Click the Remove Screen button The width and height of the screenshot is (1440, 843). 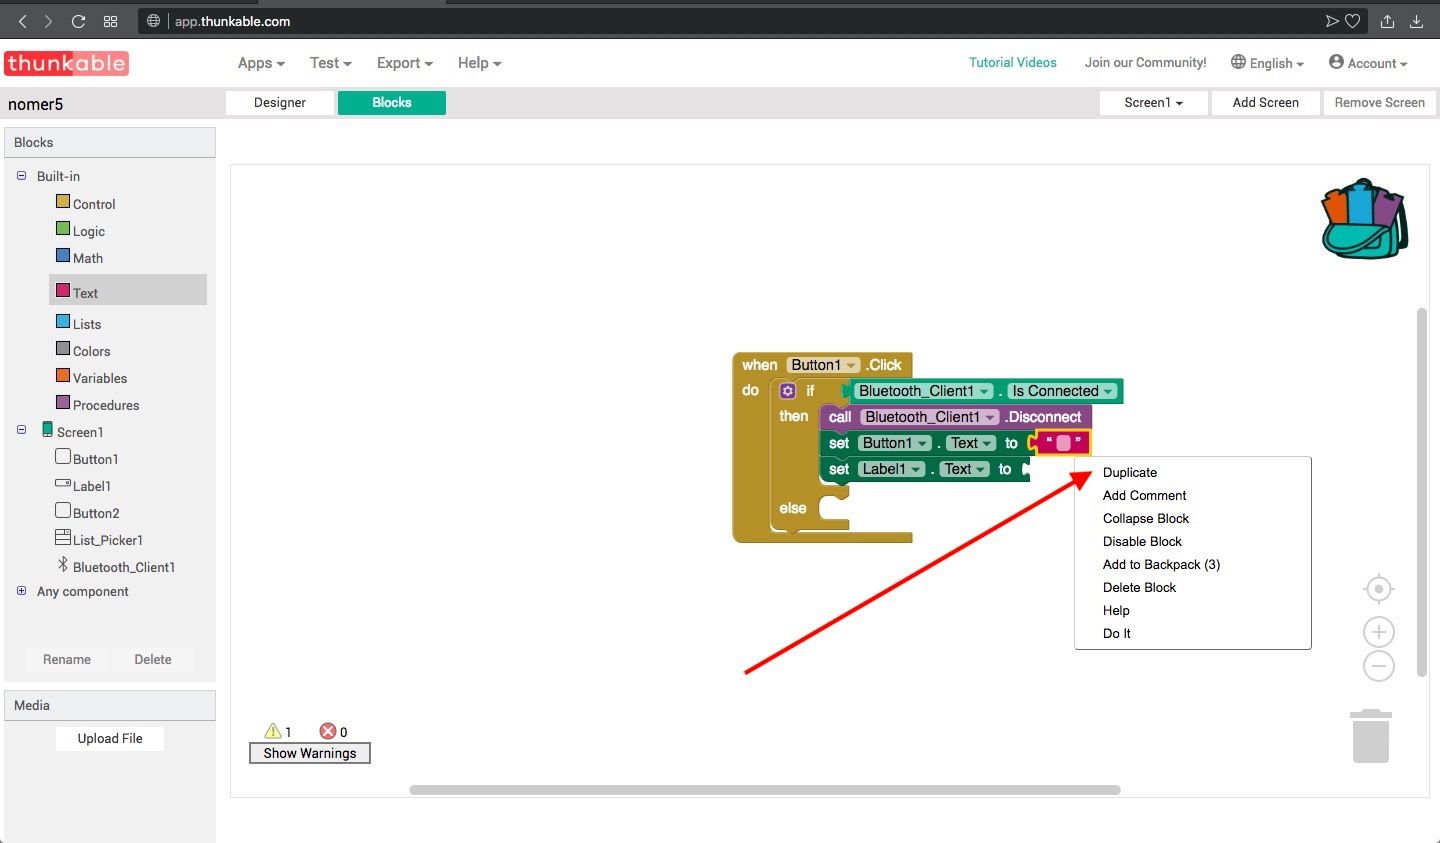point(1380,103)
